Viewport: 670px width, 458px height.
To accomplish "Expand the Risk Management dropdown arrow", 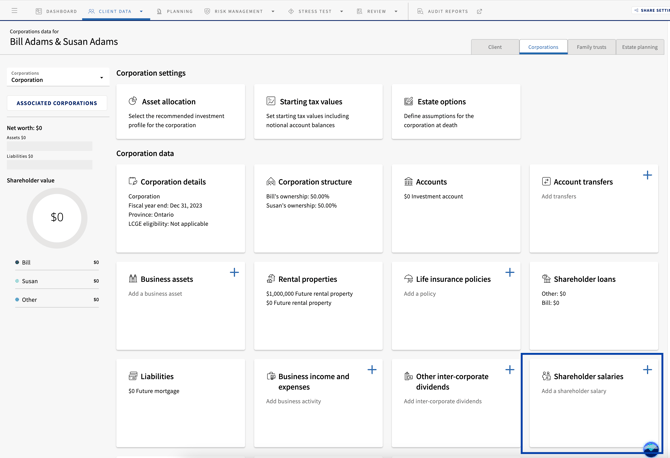I will pyautogui.click(x=273, y=12).
